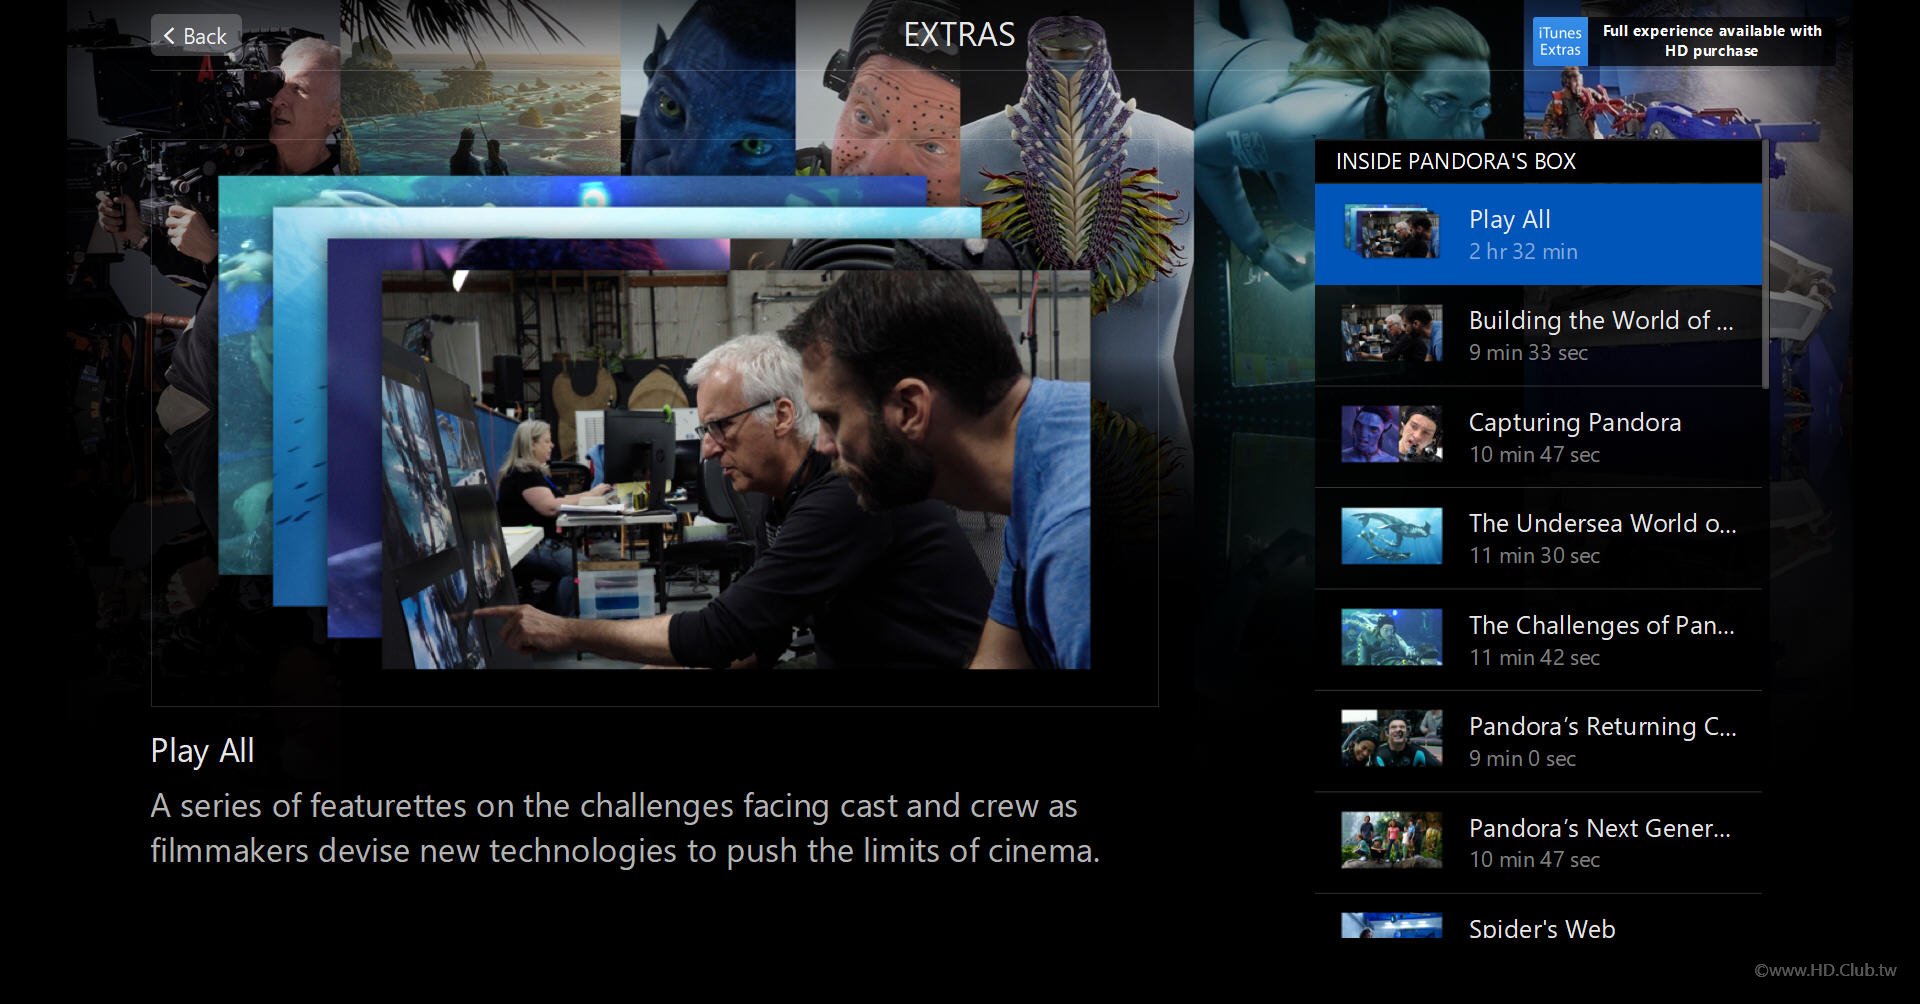Click the featurettes description paragraph
Image resolution: width=1920 pixels, height=1004 pixels.
click(x=625, y=828)
